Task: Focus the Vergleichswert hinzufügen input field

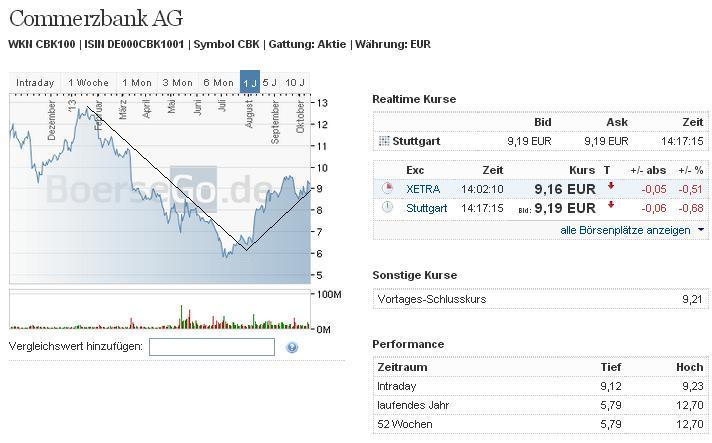Action: [x=211, y=347]
